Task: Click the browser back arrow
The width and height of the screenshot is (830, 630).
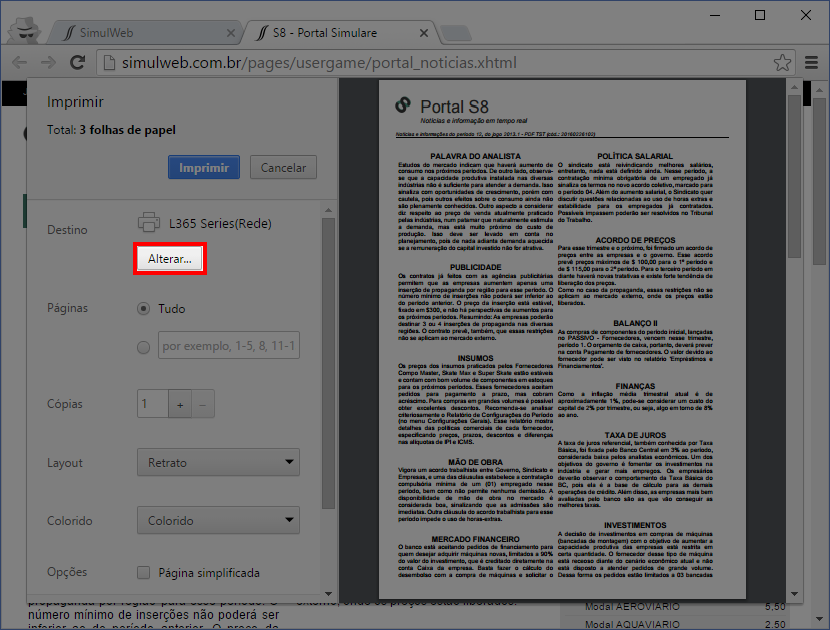Action: click(20, 62)
